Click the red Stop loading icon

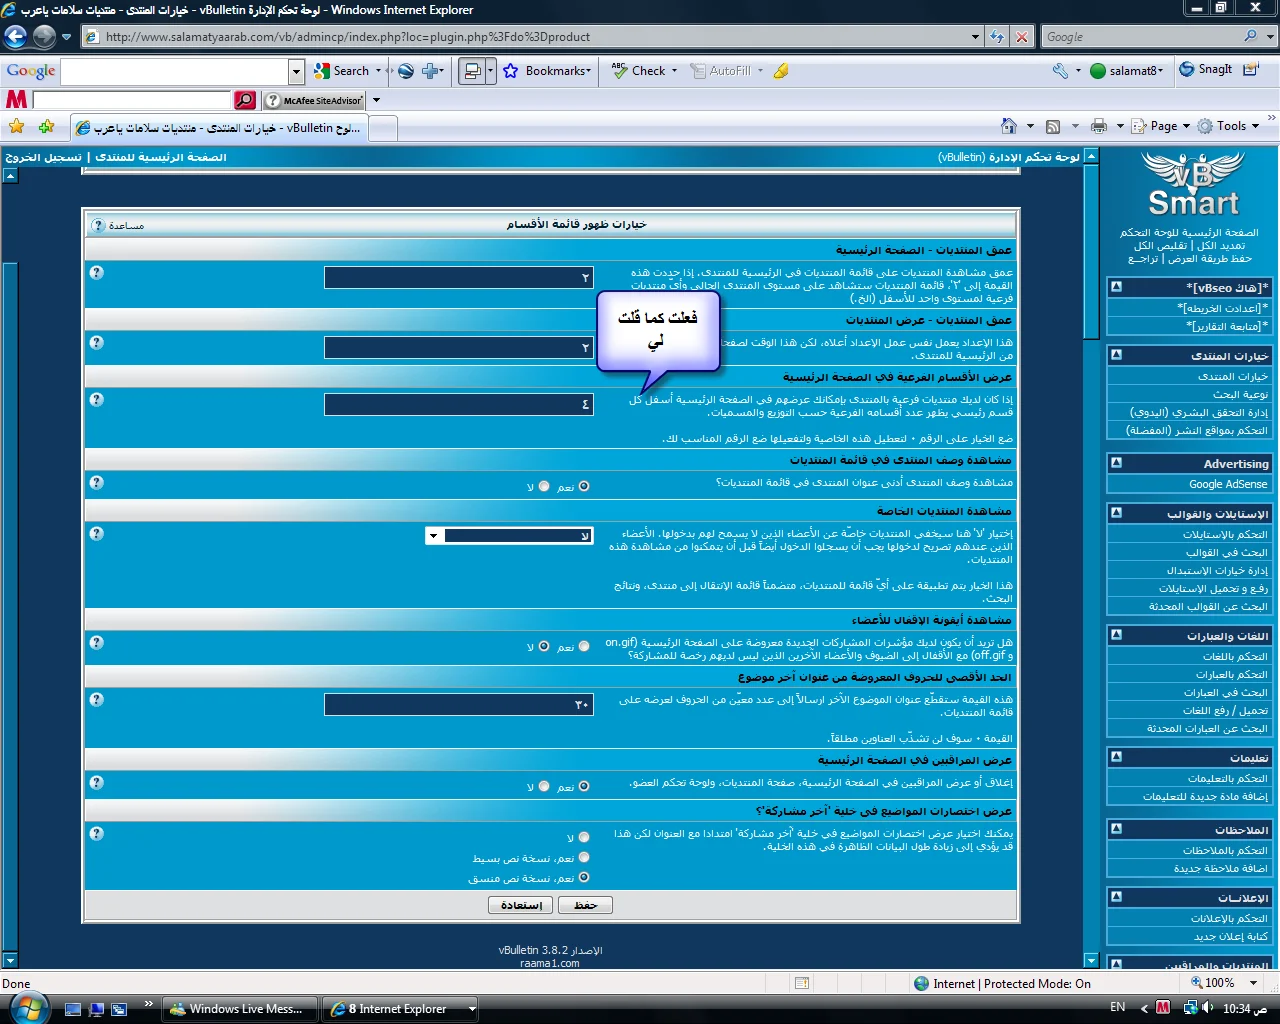1021,37
